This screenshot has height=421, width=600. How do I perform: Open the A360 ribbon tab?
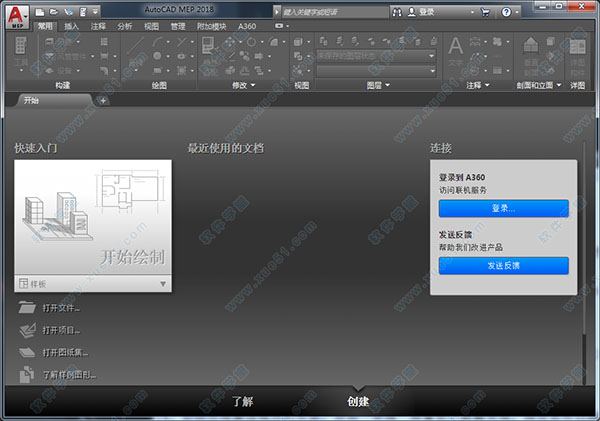247,26
